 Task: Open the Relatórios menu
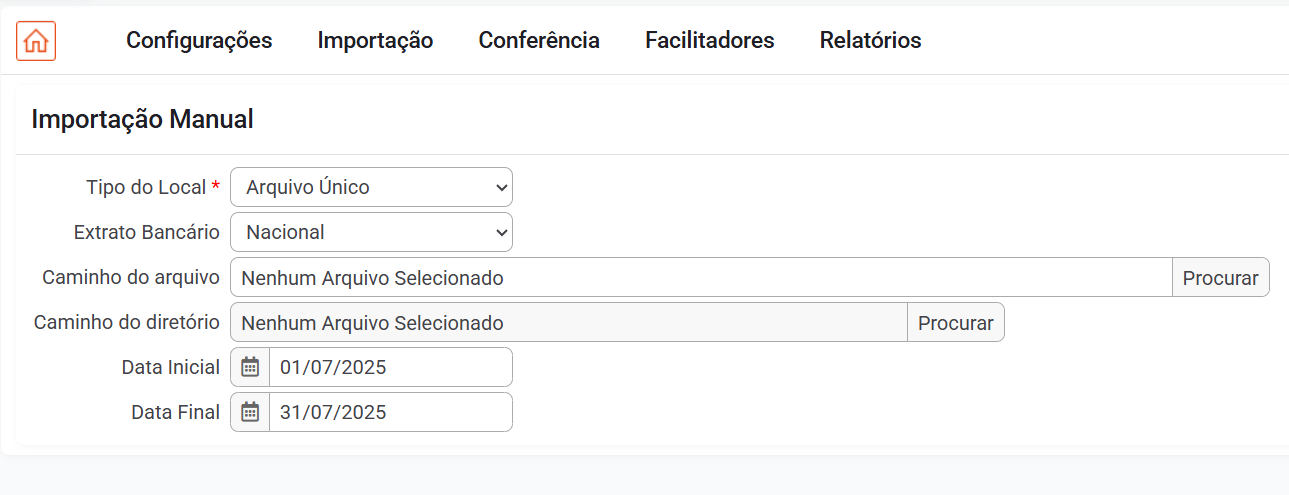[870, 41]
